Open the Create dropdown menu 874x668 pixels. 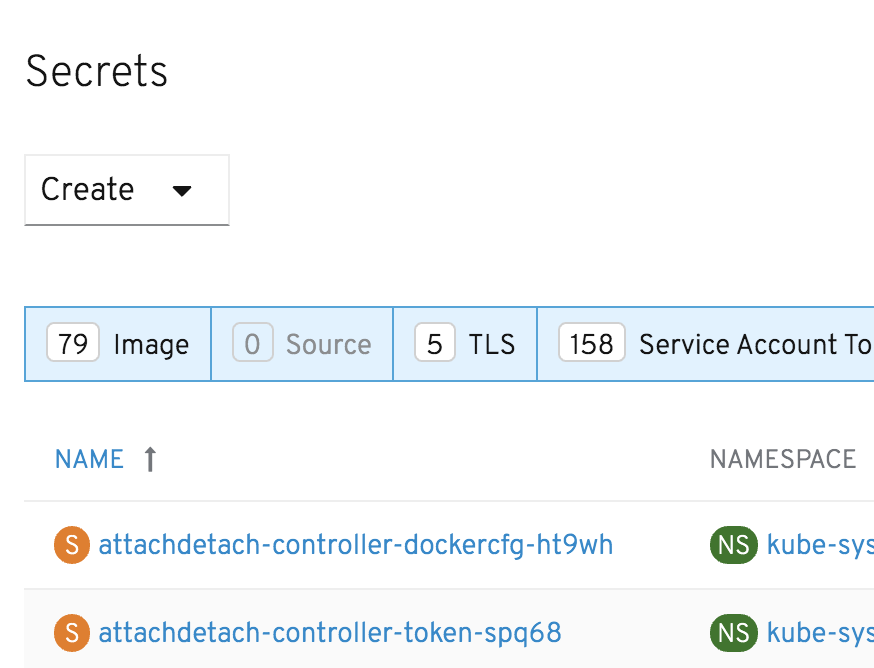(x=126, y=190)
